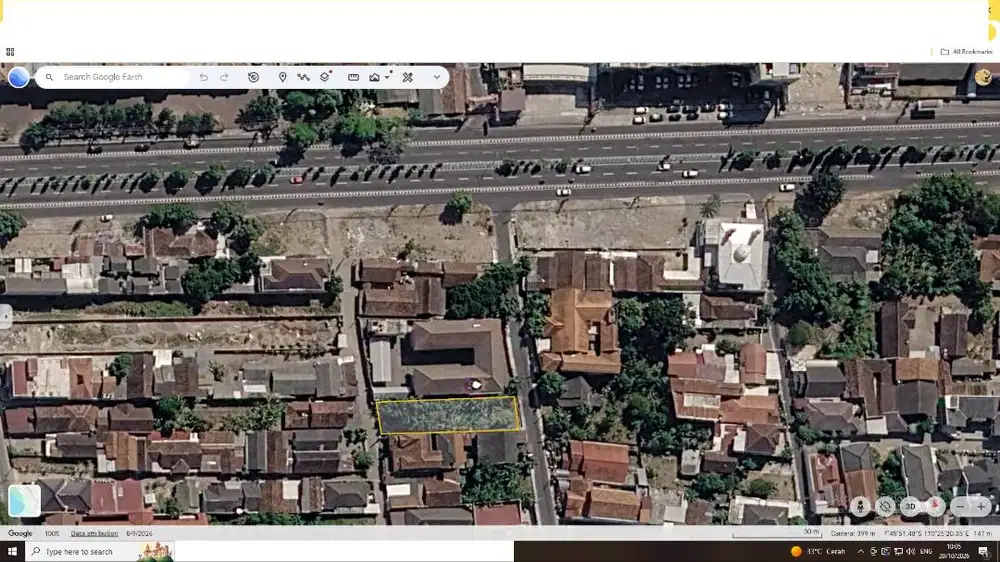1000x562 pixels.
Task: Select the yellow outlined land polygon
Action: 448,415
